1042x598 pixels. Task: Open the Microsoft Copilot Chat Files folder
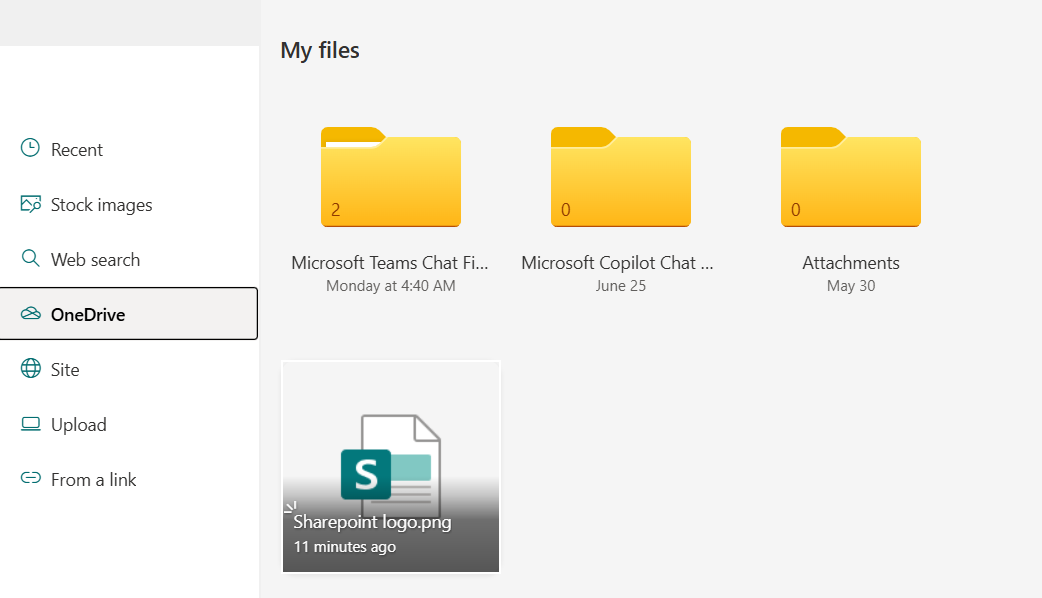coord(620,178)
